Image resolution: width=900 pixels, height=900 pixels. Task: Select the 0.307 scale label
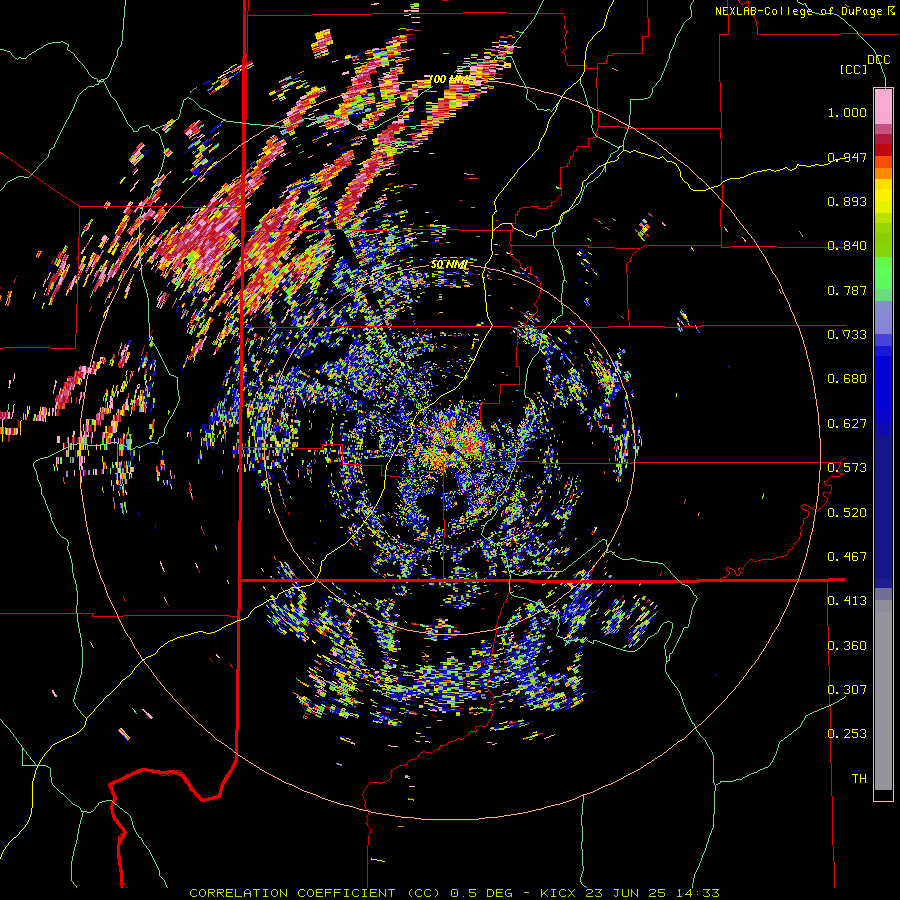pyautogui.click(x=847, y=690)
